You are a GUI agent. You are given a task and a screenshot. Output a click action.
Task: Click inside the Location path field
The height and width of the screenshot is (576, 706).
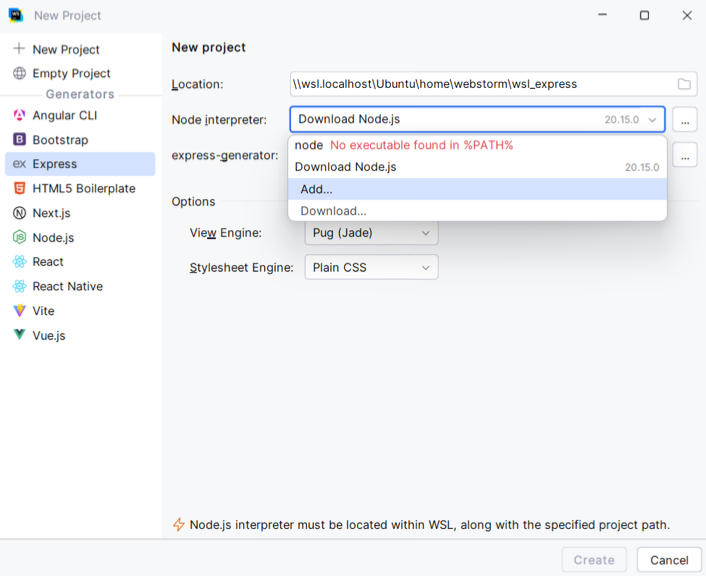click(x=480, y=84)
